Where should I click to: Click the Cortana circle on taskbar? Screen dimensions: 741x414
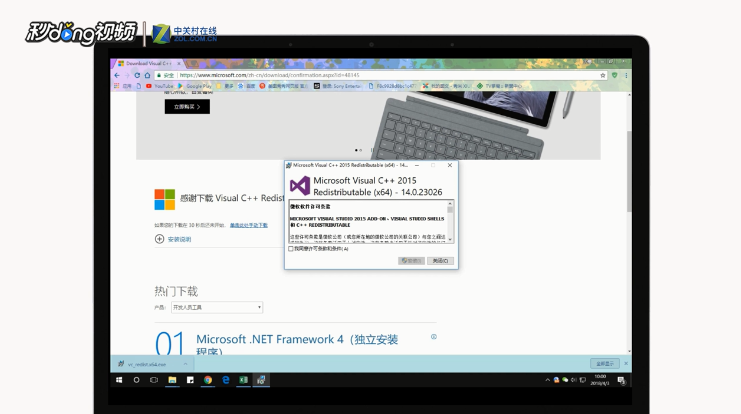point(136,380)
